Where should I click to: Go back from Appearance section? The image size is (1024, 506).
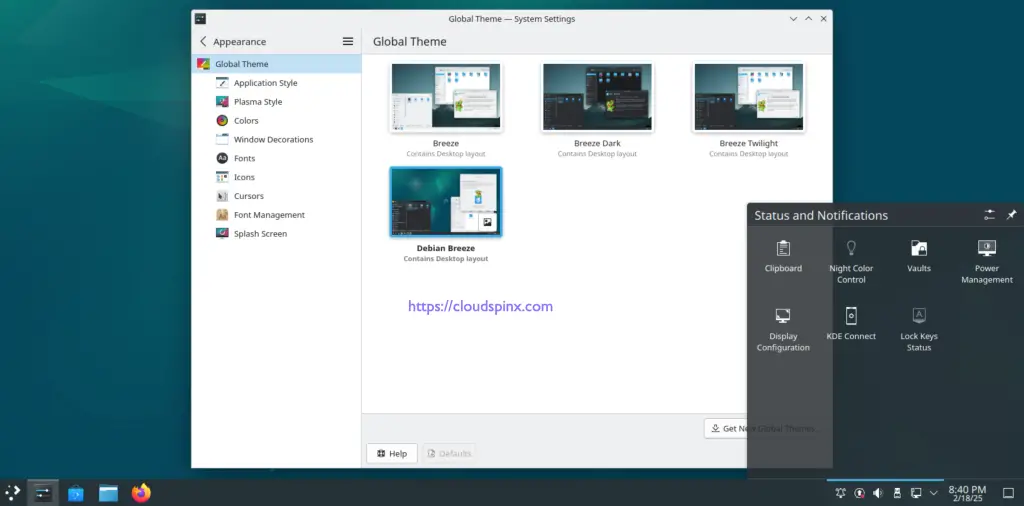[x=203, y=42]
